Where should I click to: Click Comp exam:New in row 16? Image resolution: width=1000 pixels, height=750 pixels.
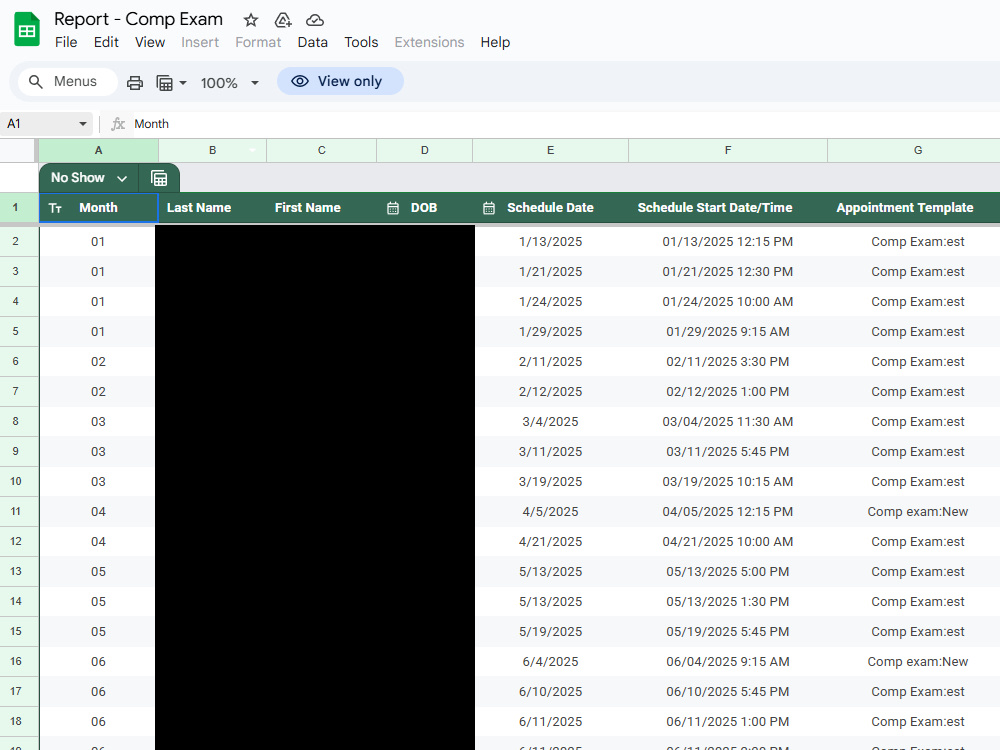918,661
